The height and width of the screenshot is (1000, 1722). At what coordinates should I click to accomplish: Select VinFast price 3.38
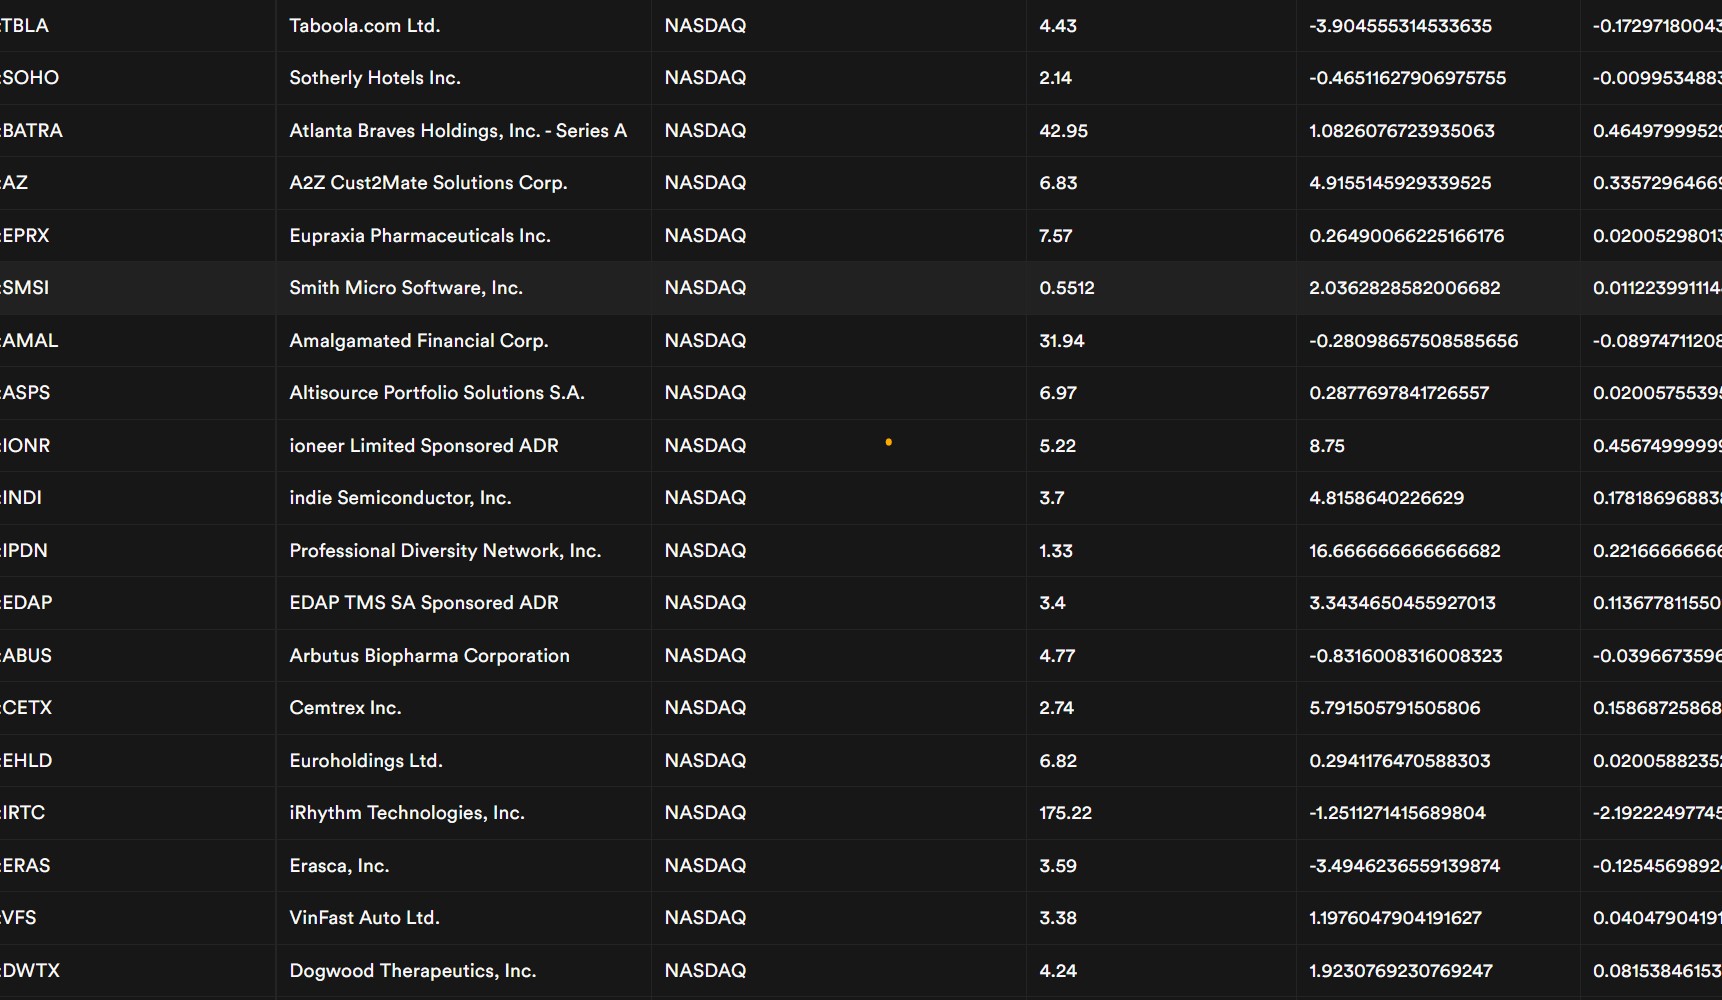tap(1058, 918)
